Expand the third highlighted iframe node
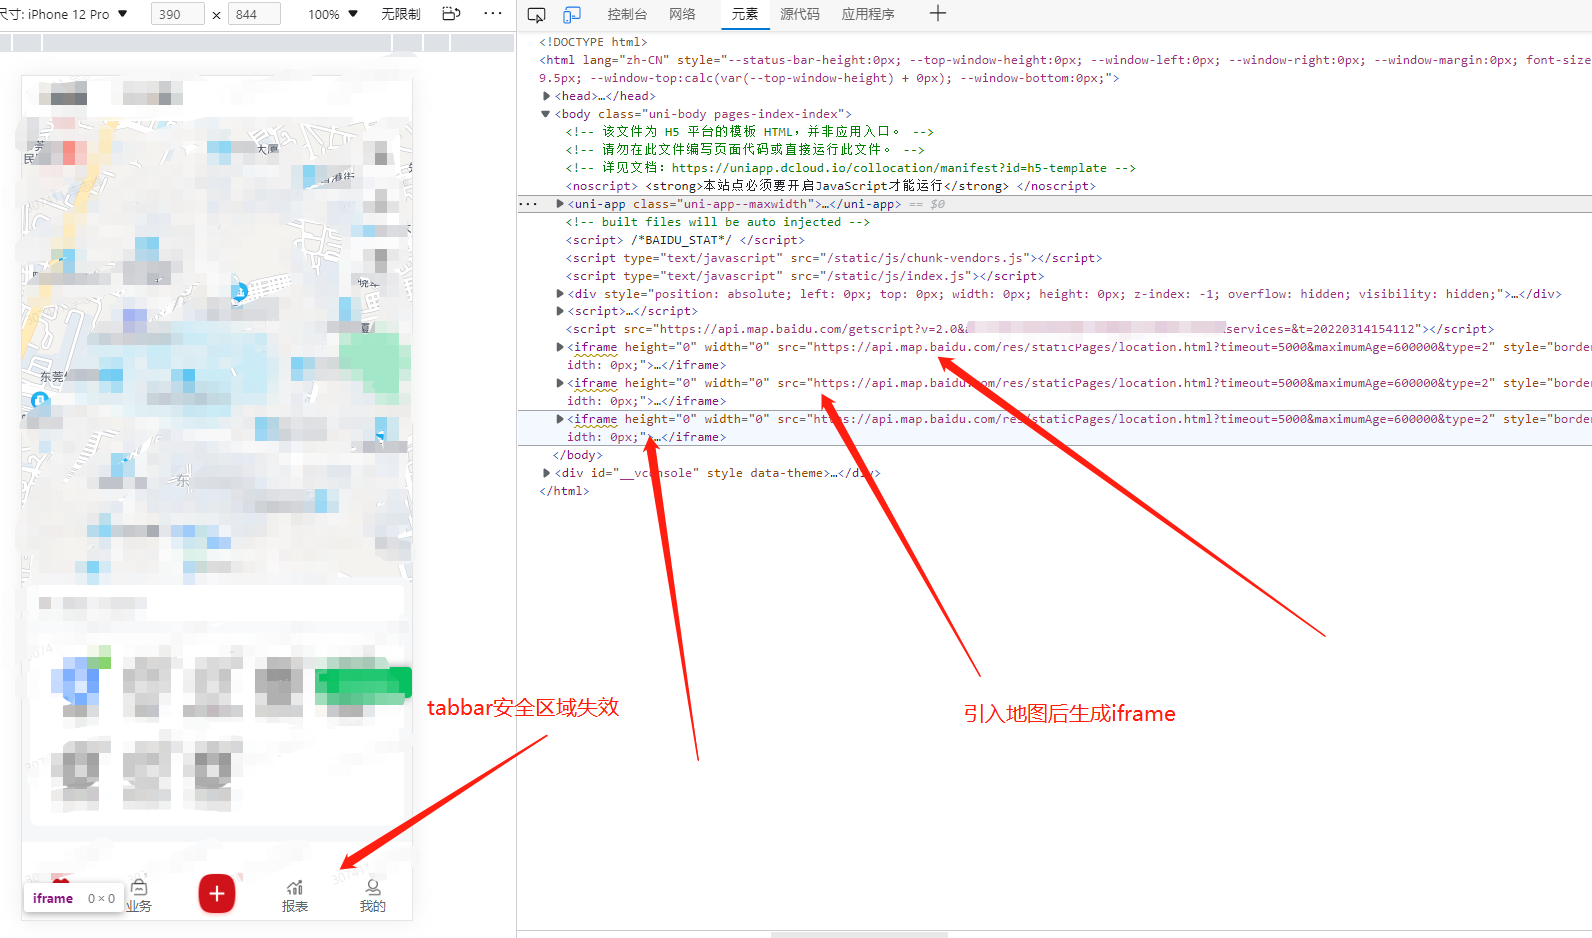The image size is (1592, 938). coord(560,419)
